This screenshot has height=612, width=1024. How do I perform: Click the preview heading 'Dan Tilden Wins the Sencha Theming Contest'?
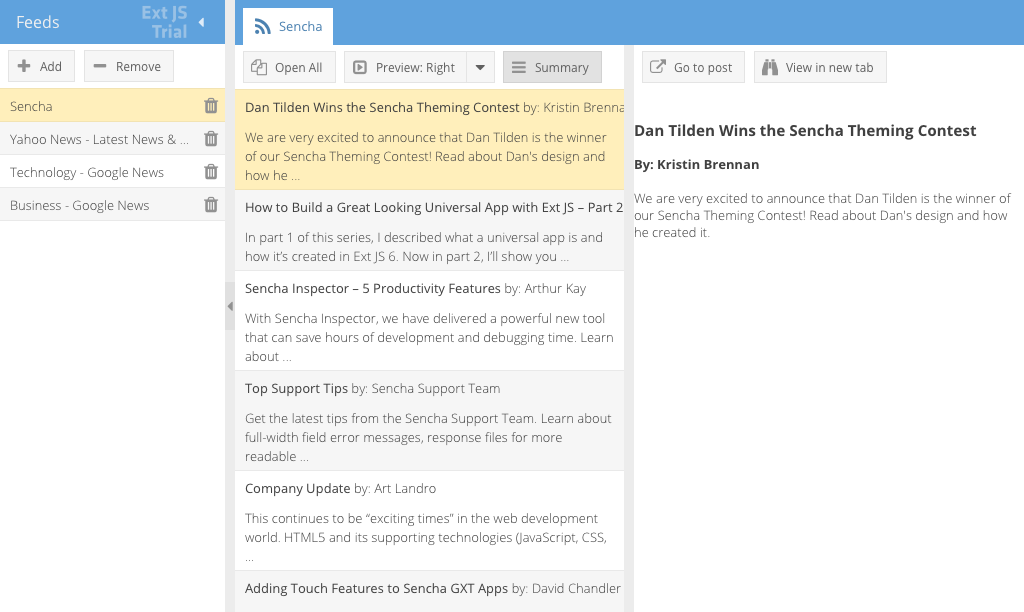pyautogui.click(x=805, y=131)
